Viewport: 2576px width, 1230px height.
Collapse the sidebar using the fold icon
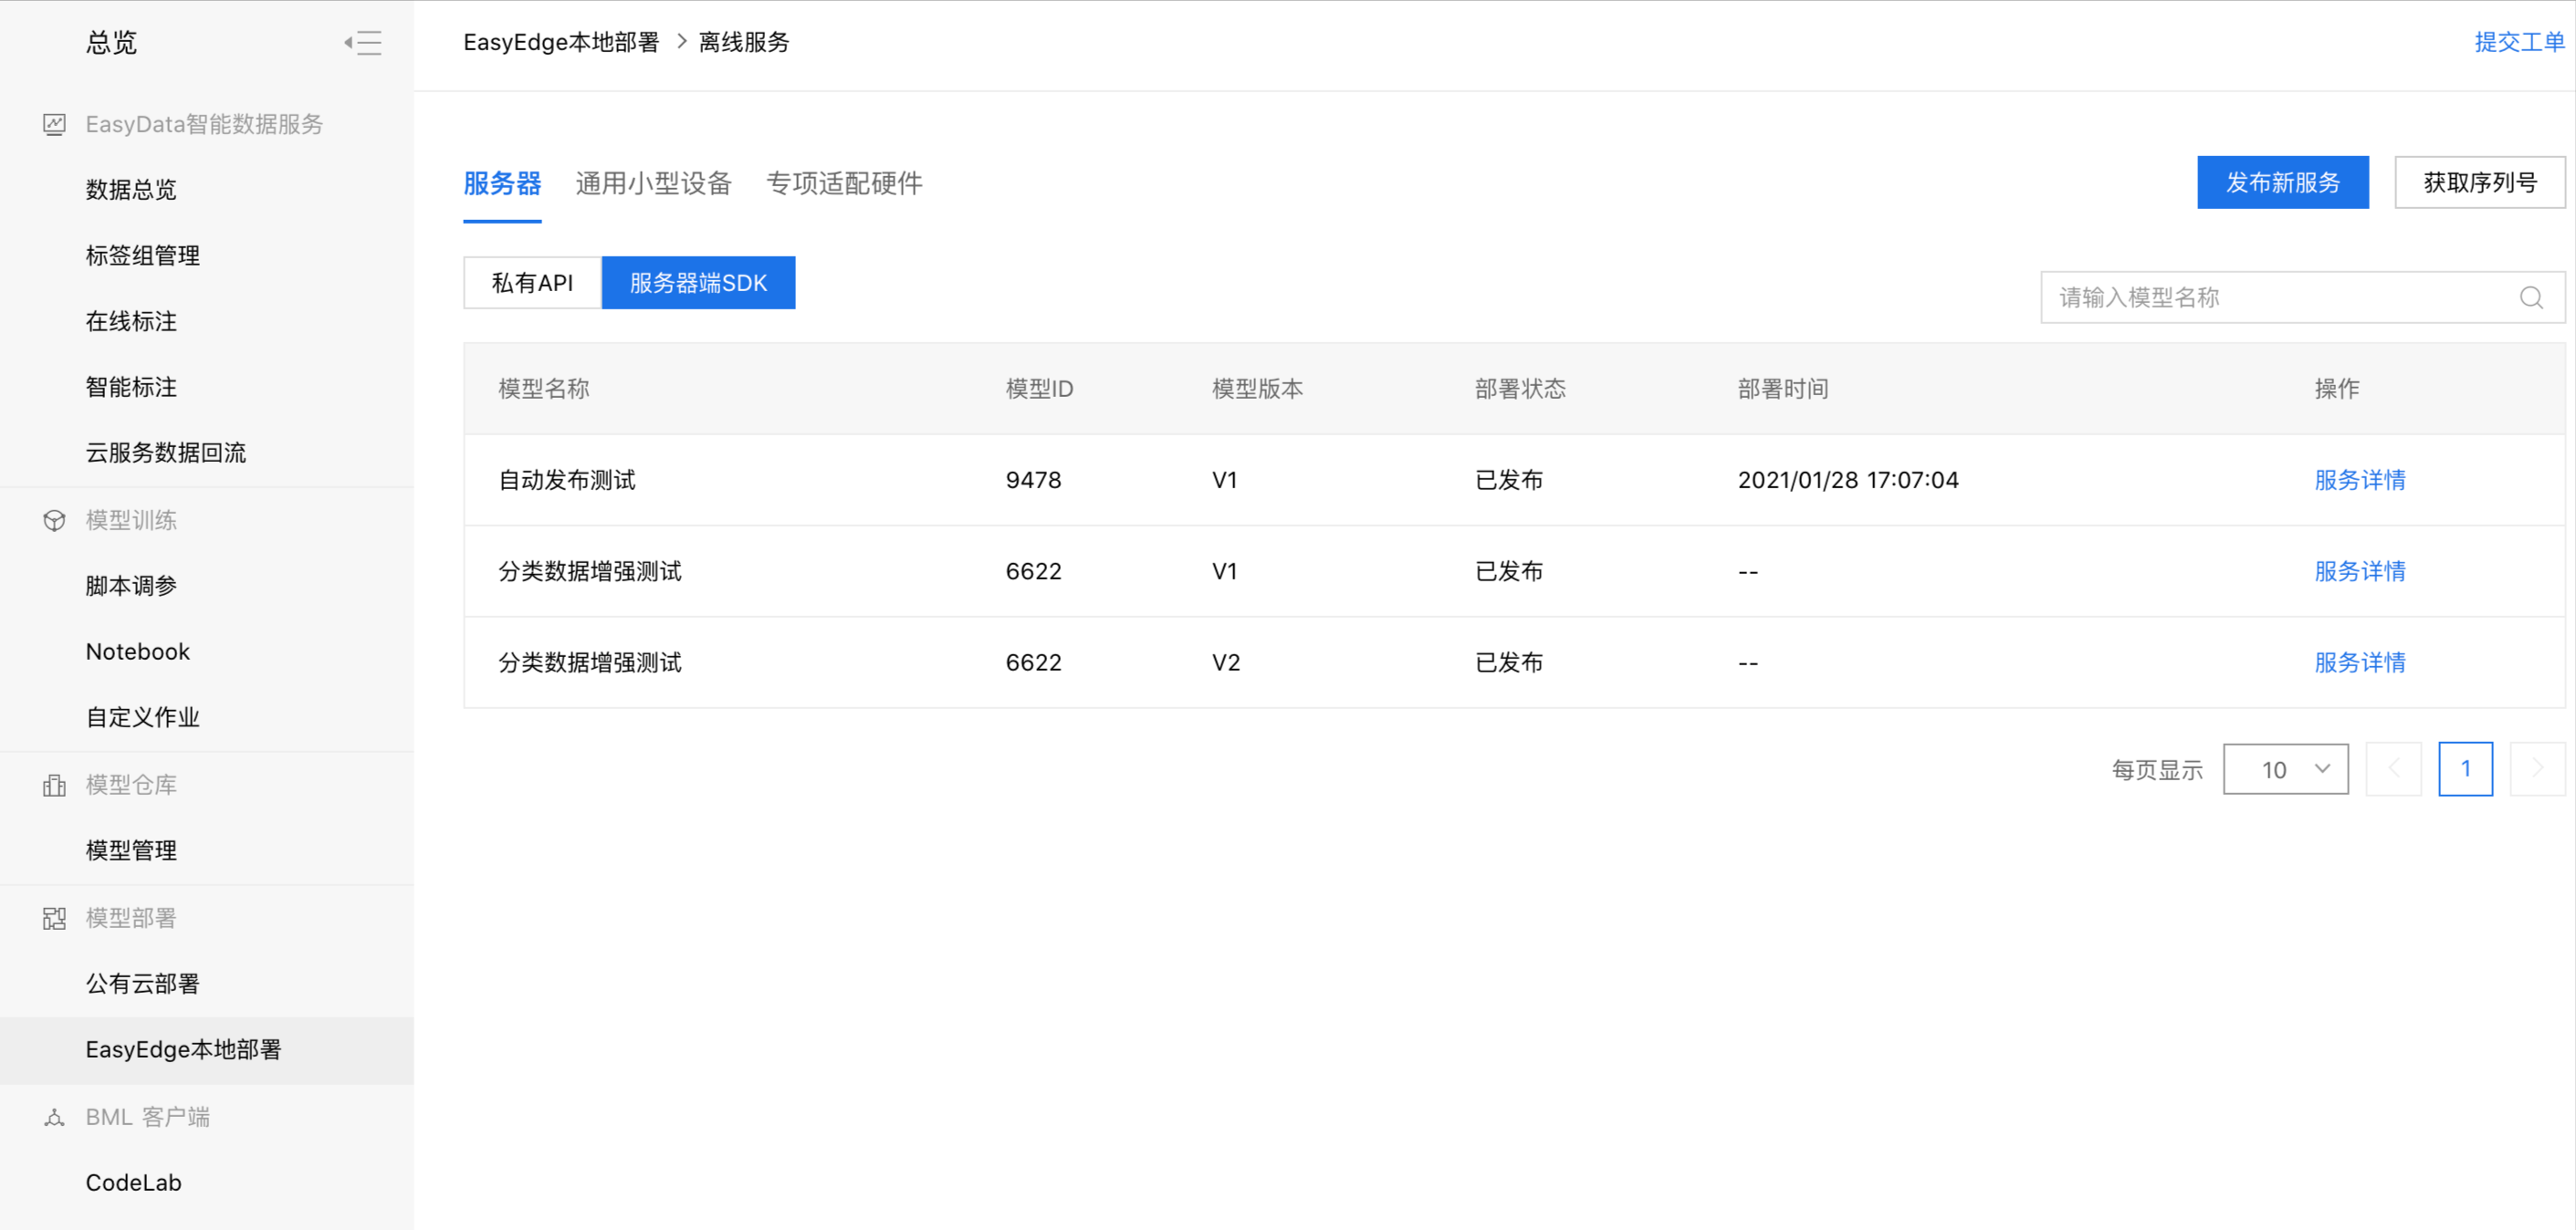[x=363, y=42]
